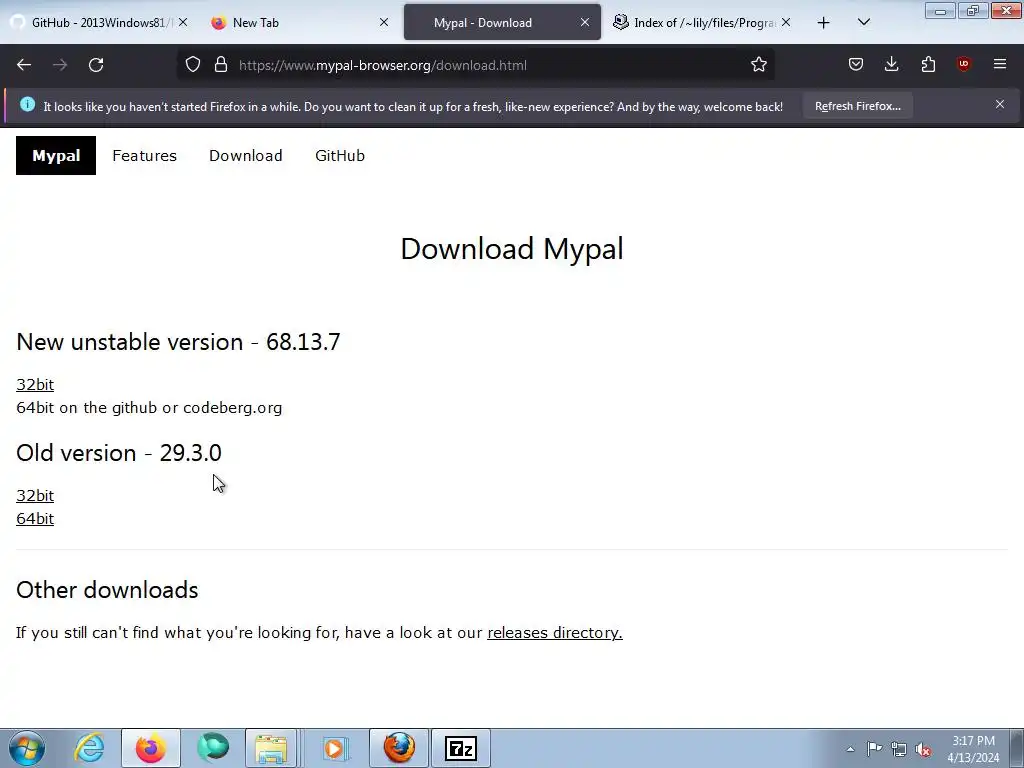Open the Download navigation link
The image size is (1024, 768).
pyautogui.click(x=246, y=155)
